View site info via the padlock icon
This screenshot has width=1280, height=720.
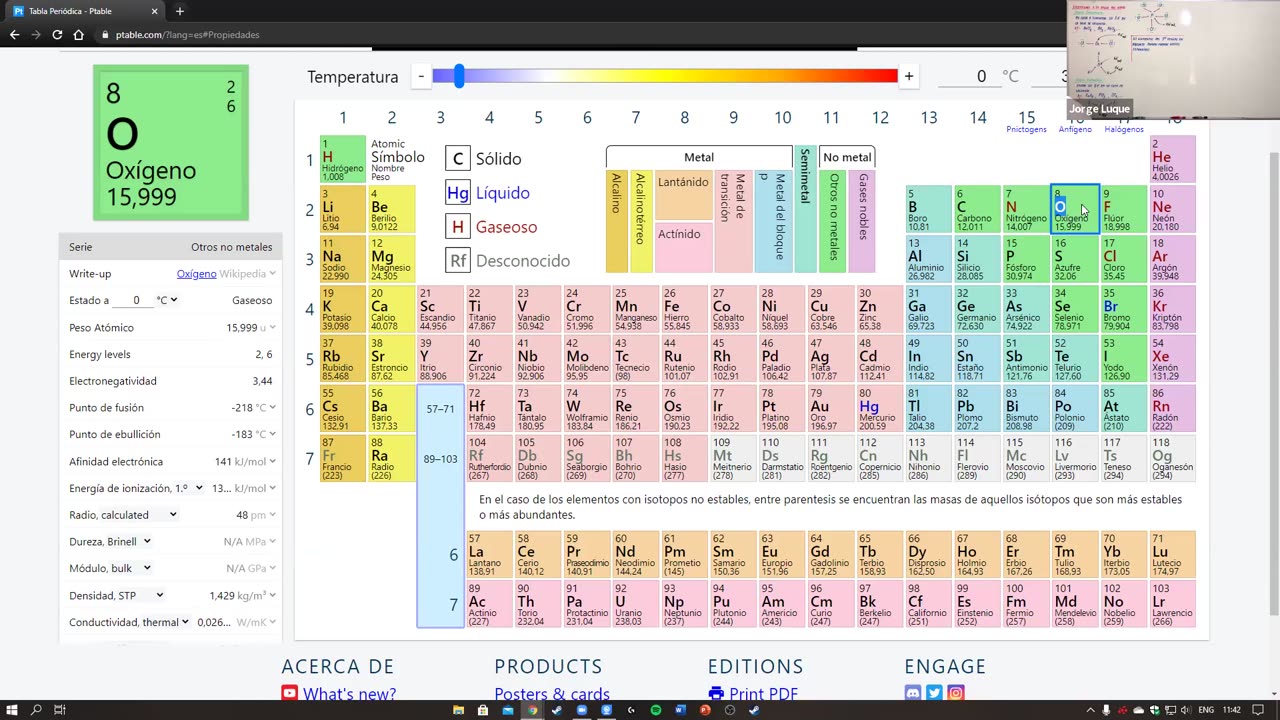tap(105, 35)
